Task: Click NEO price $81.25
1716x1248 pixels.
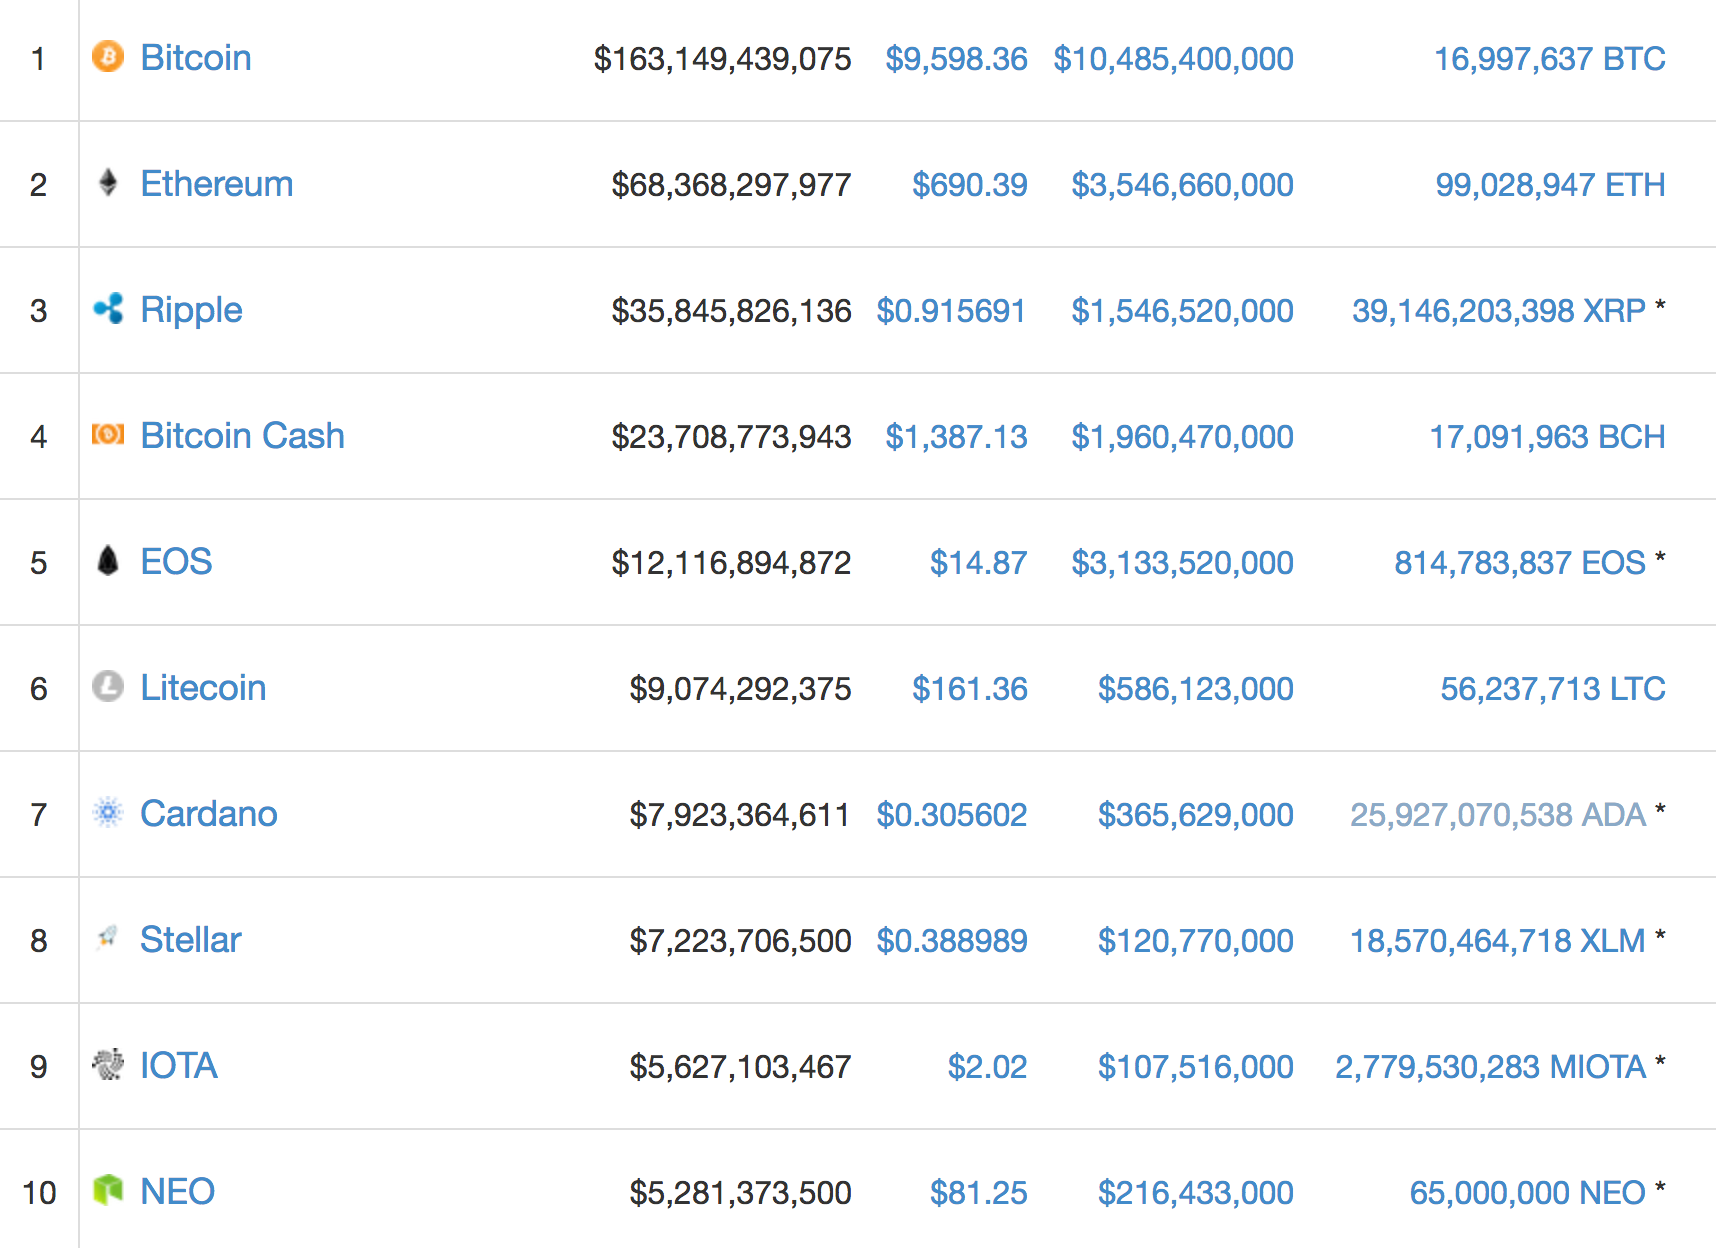Action: pyautogui.click(x=979, y=1193)
